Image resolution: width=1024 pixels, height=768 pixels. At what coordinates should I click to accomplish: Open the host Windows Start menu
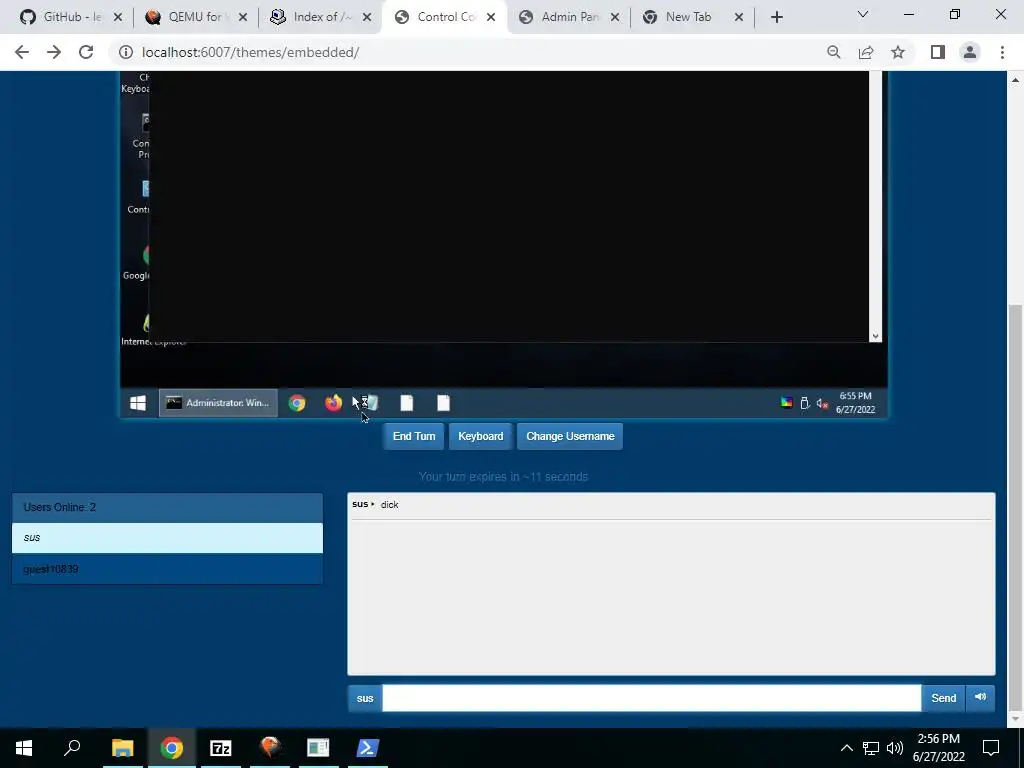pos(24,748)
